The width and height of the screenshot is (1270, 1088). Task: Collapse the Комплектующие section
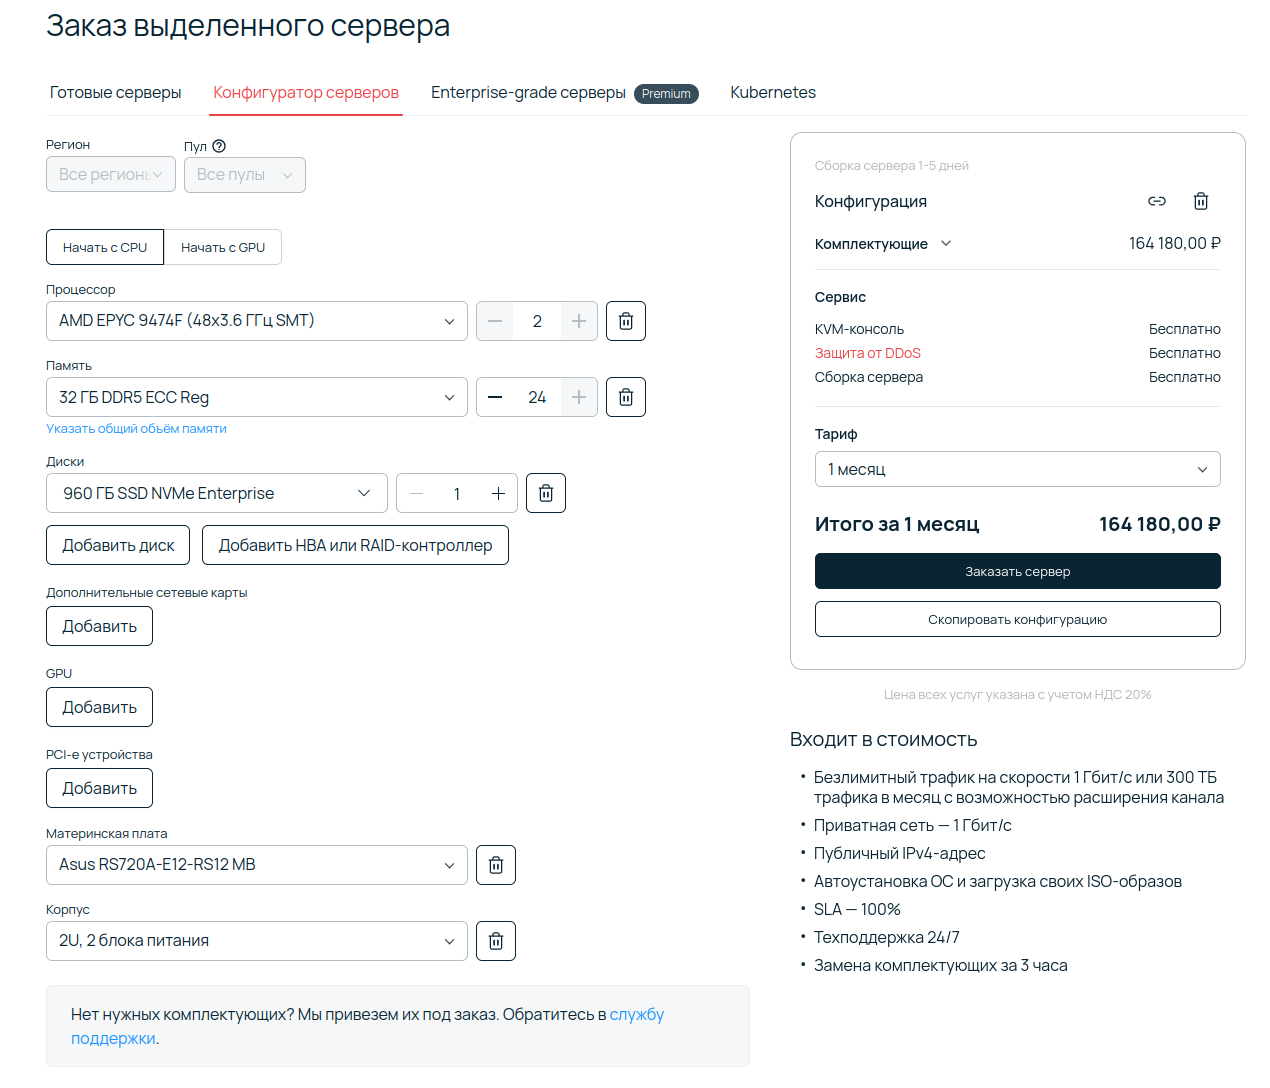pos(945,243)
